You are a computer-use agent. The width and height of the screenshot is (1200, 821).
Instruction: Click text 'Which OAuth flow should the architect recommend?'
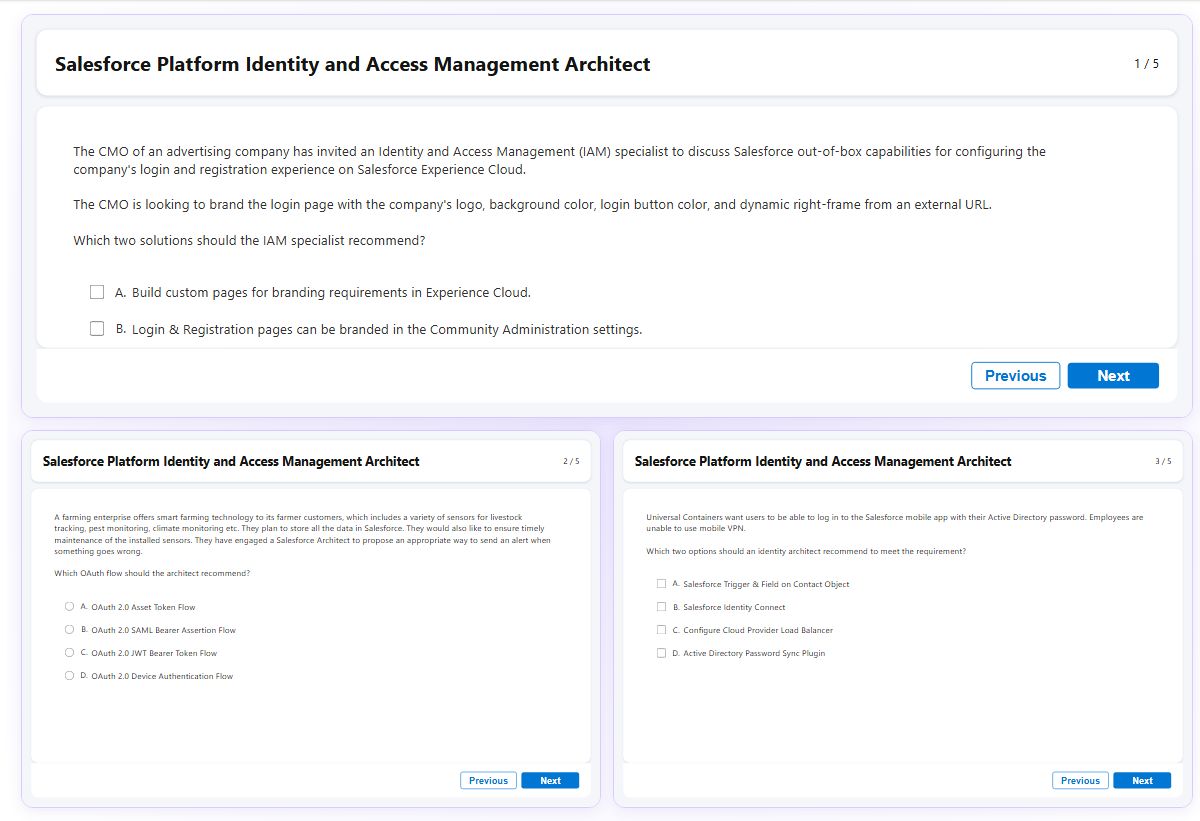coord(152,573)
